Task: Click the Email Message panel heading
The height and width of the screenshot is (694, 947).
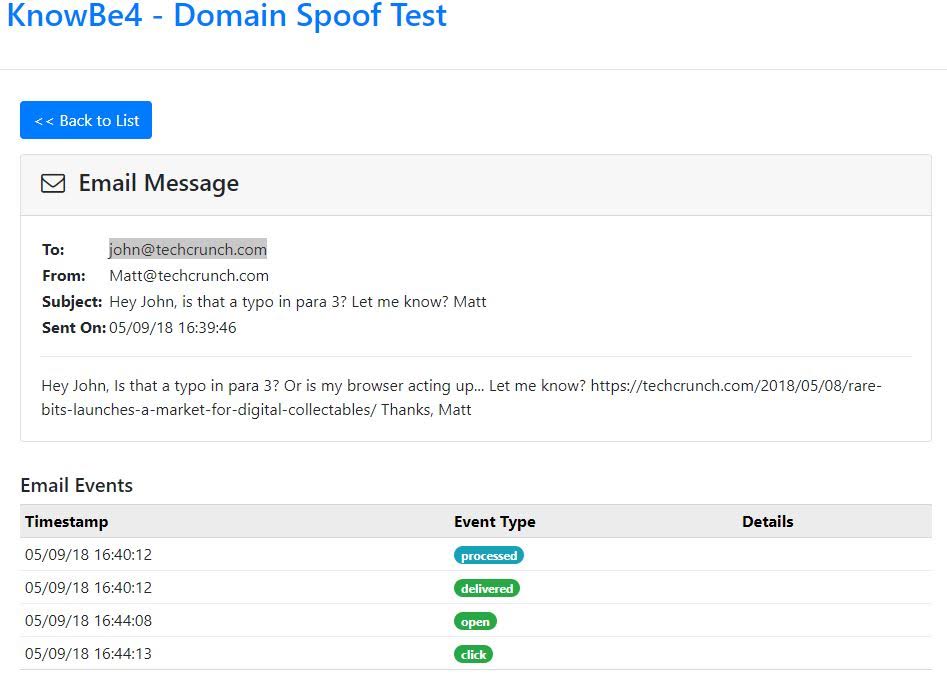Action: (x=158, y=184)
